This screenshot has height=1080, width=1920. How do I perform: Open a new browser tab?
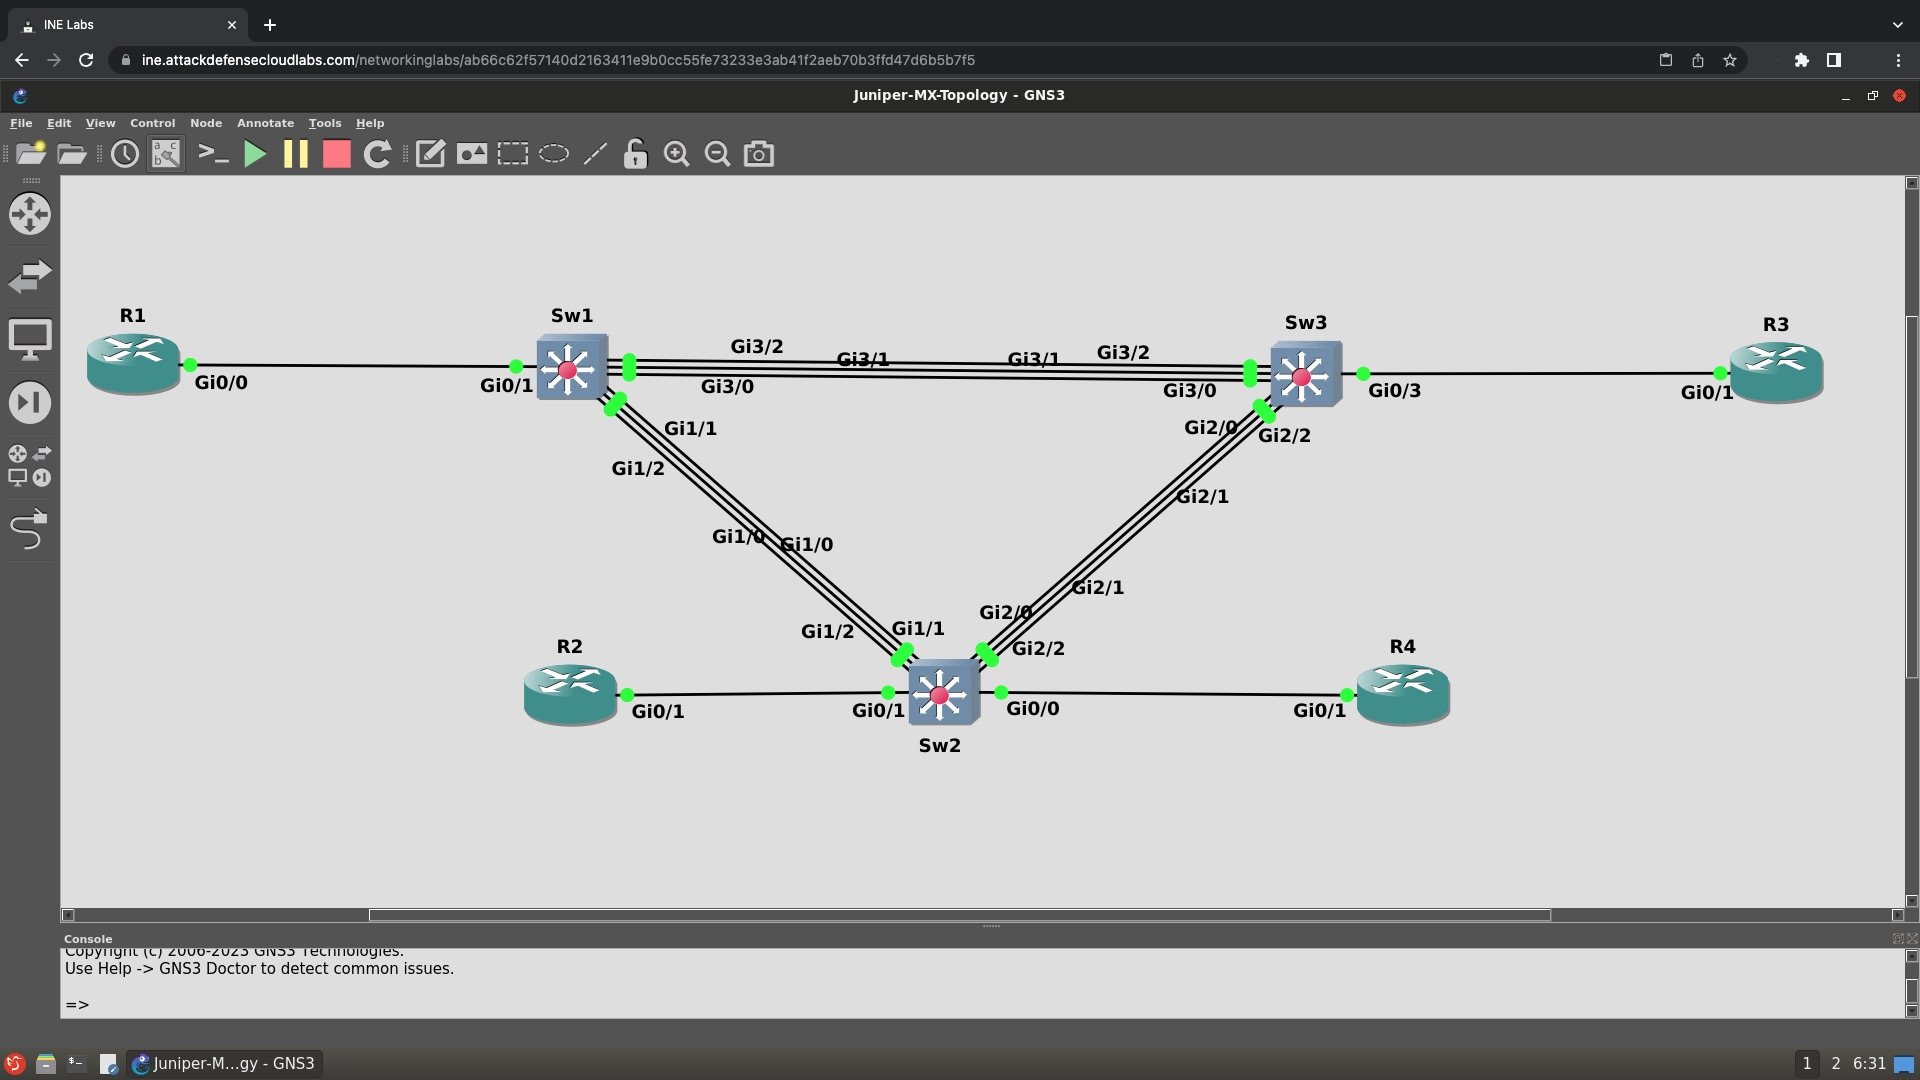click(x=270, y=25)
